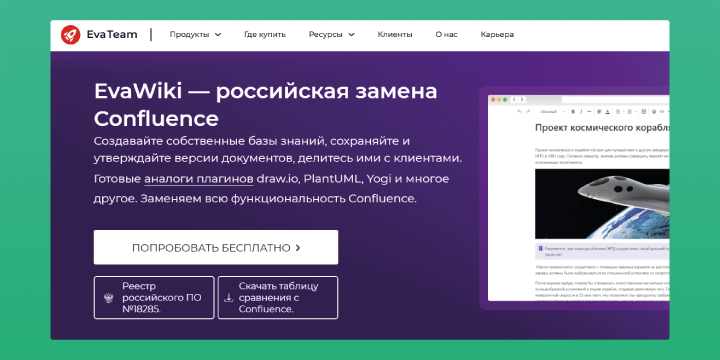
Task: Click the Italic icon in preview toolbar
Action: pyautogui.click(x=581, y=112)
